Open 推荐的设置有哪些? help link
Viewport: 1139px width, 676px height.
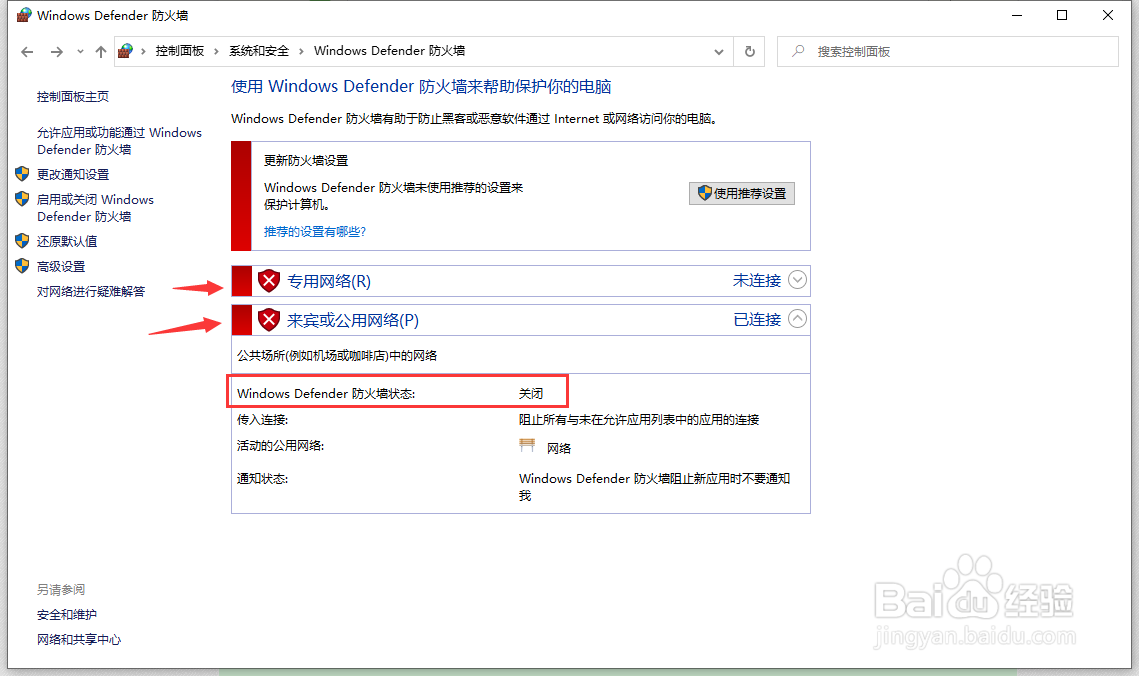click(315, 232)
